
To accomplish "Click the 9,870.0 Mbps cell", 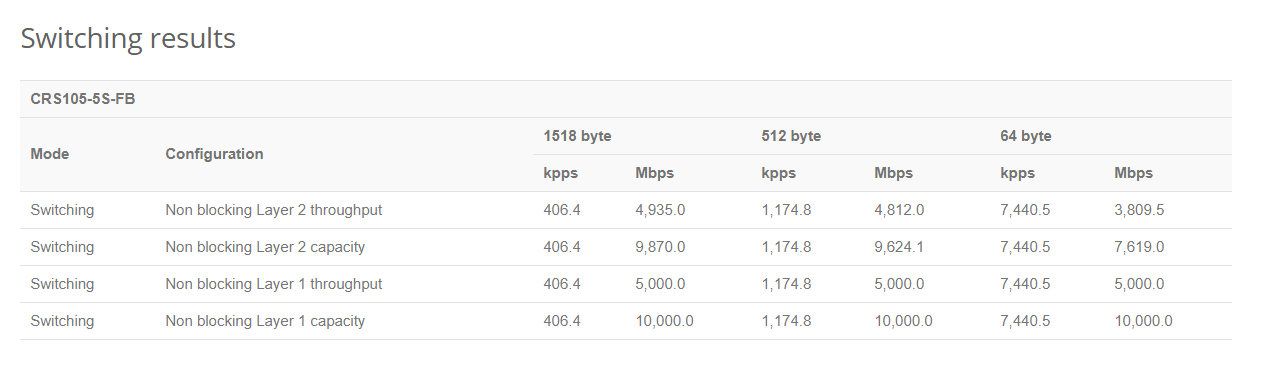I will point(660,247).
